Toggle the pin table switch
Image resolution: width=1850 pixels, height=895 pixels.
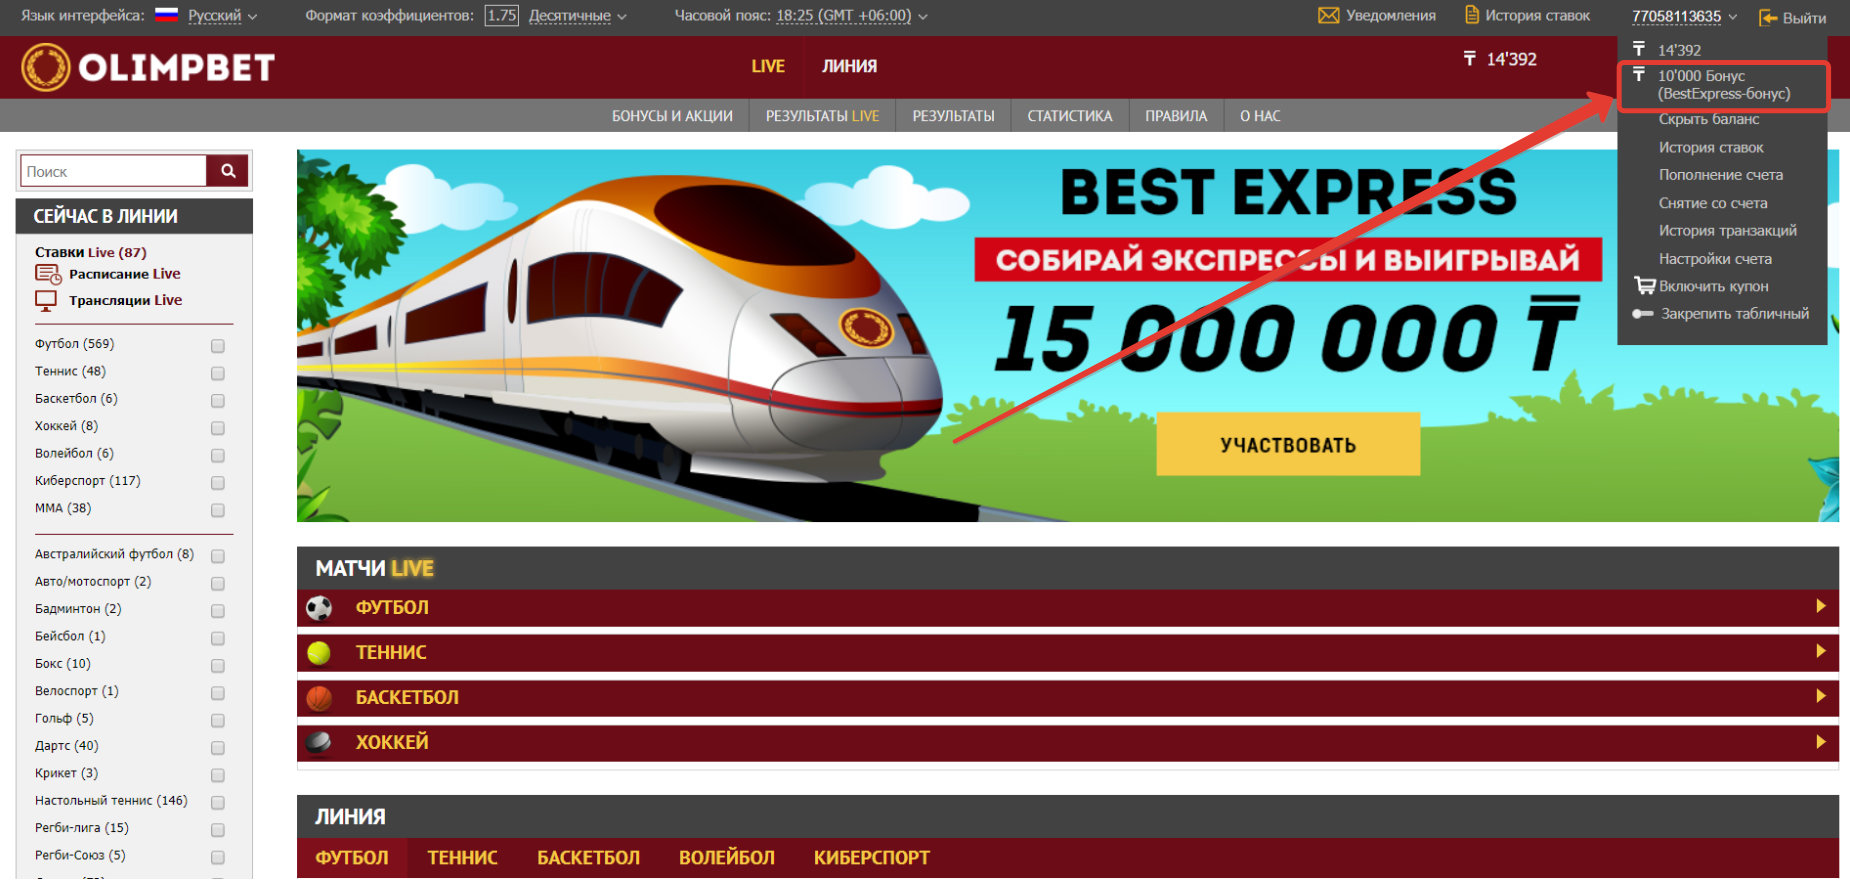[1643, 314]
